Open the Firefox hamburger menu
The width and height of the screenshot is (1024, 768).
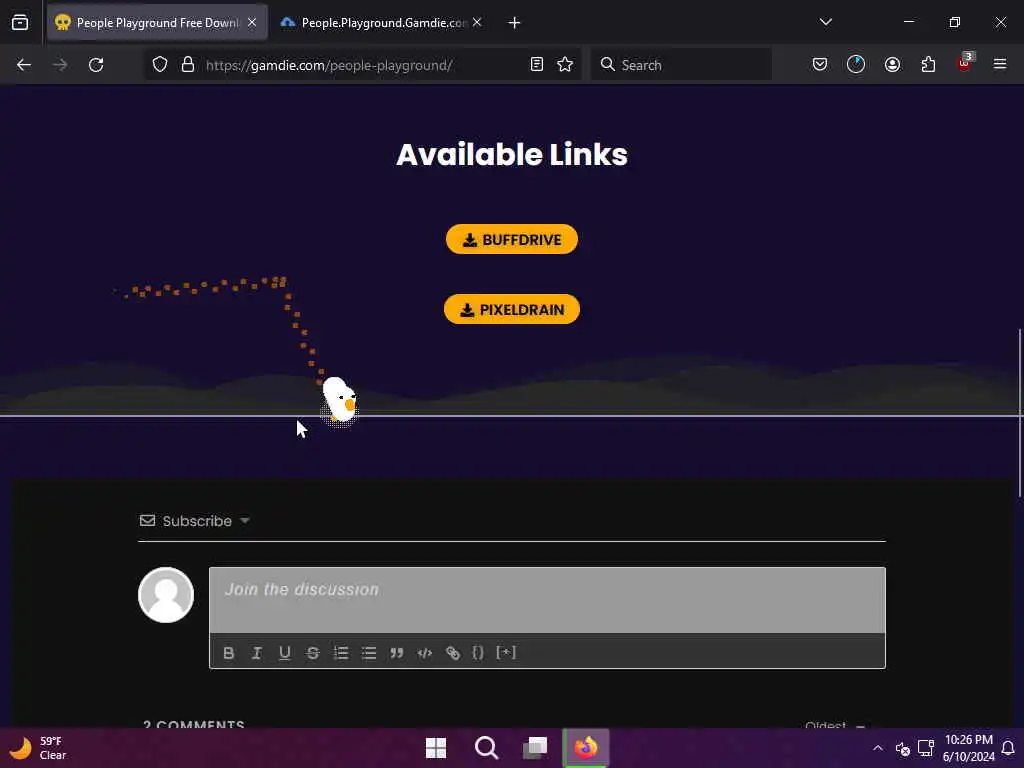pos(1000,65)
